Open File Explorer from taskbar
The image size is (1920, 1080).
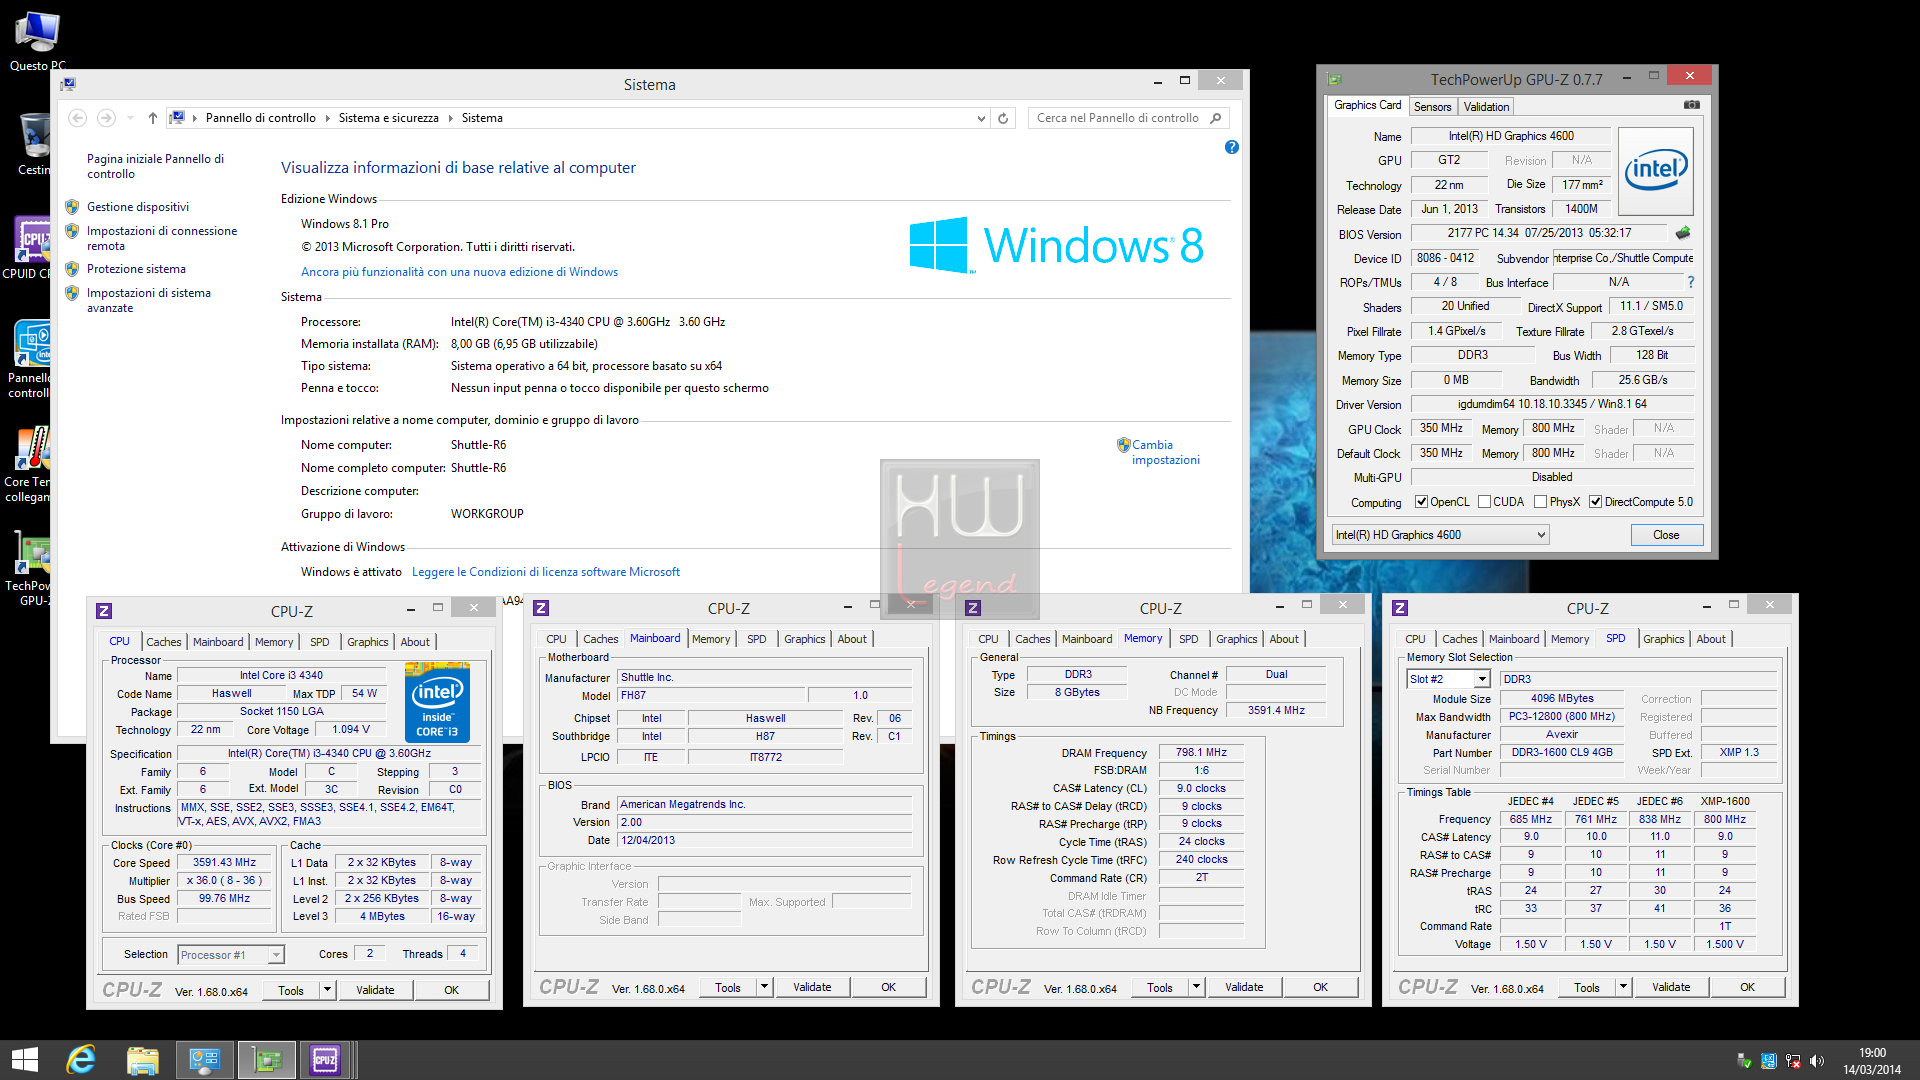142,1060
